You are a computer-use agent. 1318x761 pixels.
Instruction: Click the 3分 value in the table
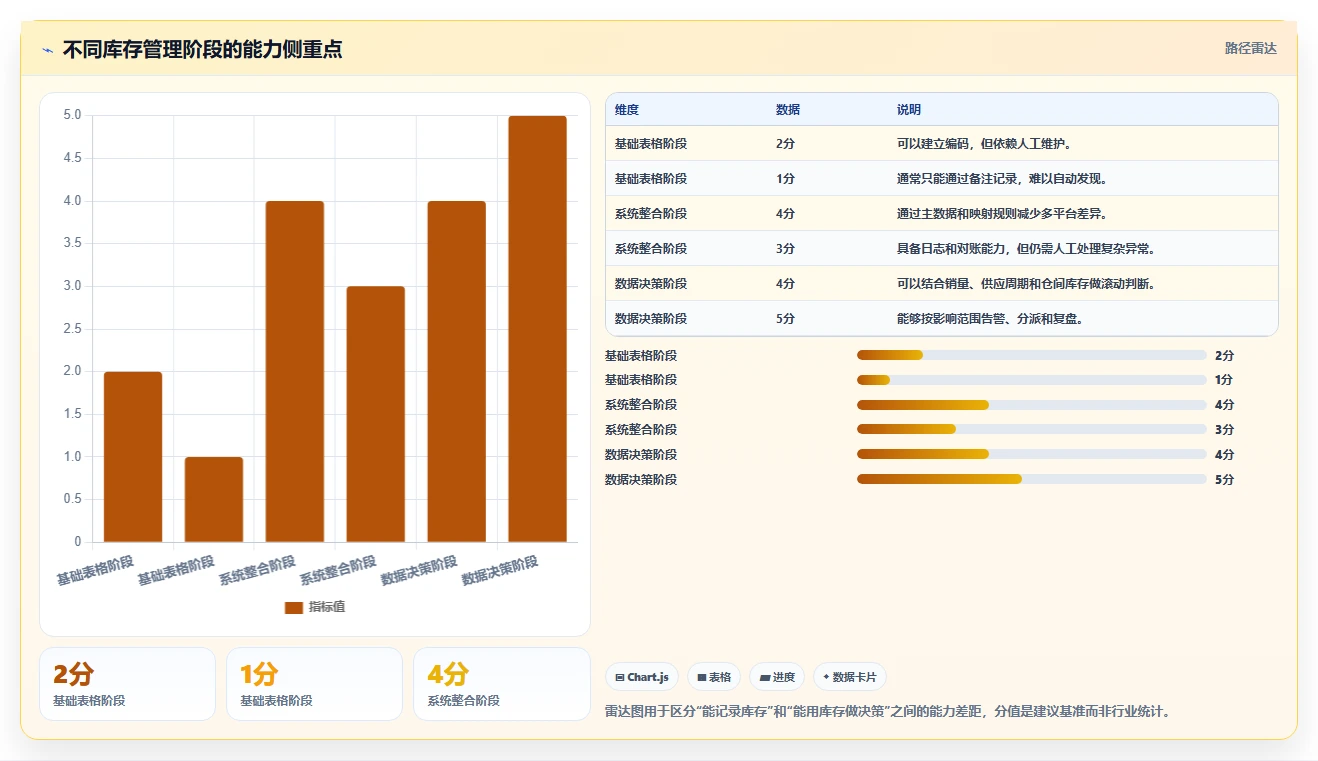(785, 249)
